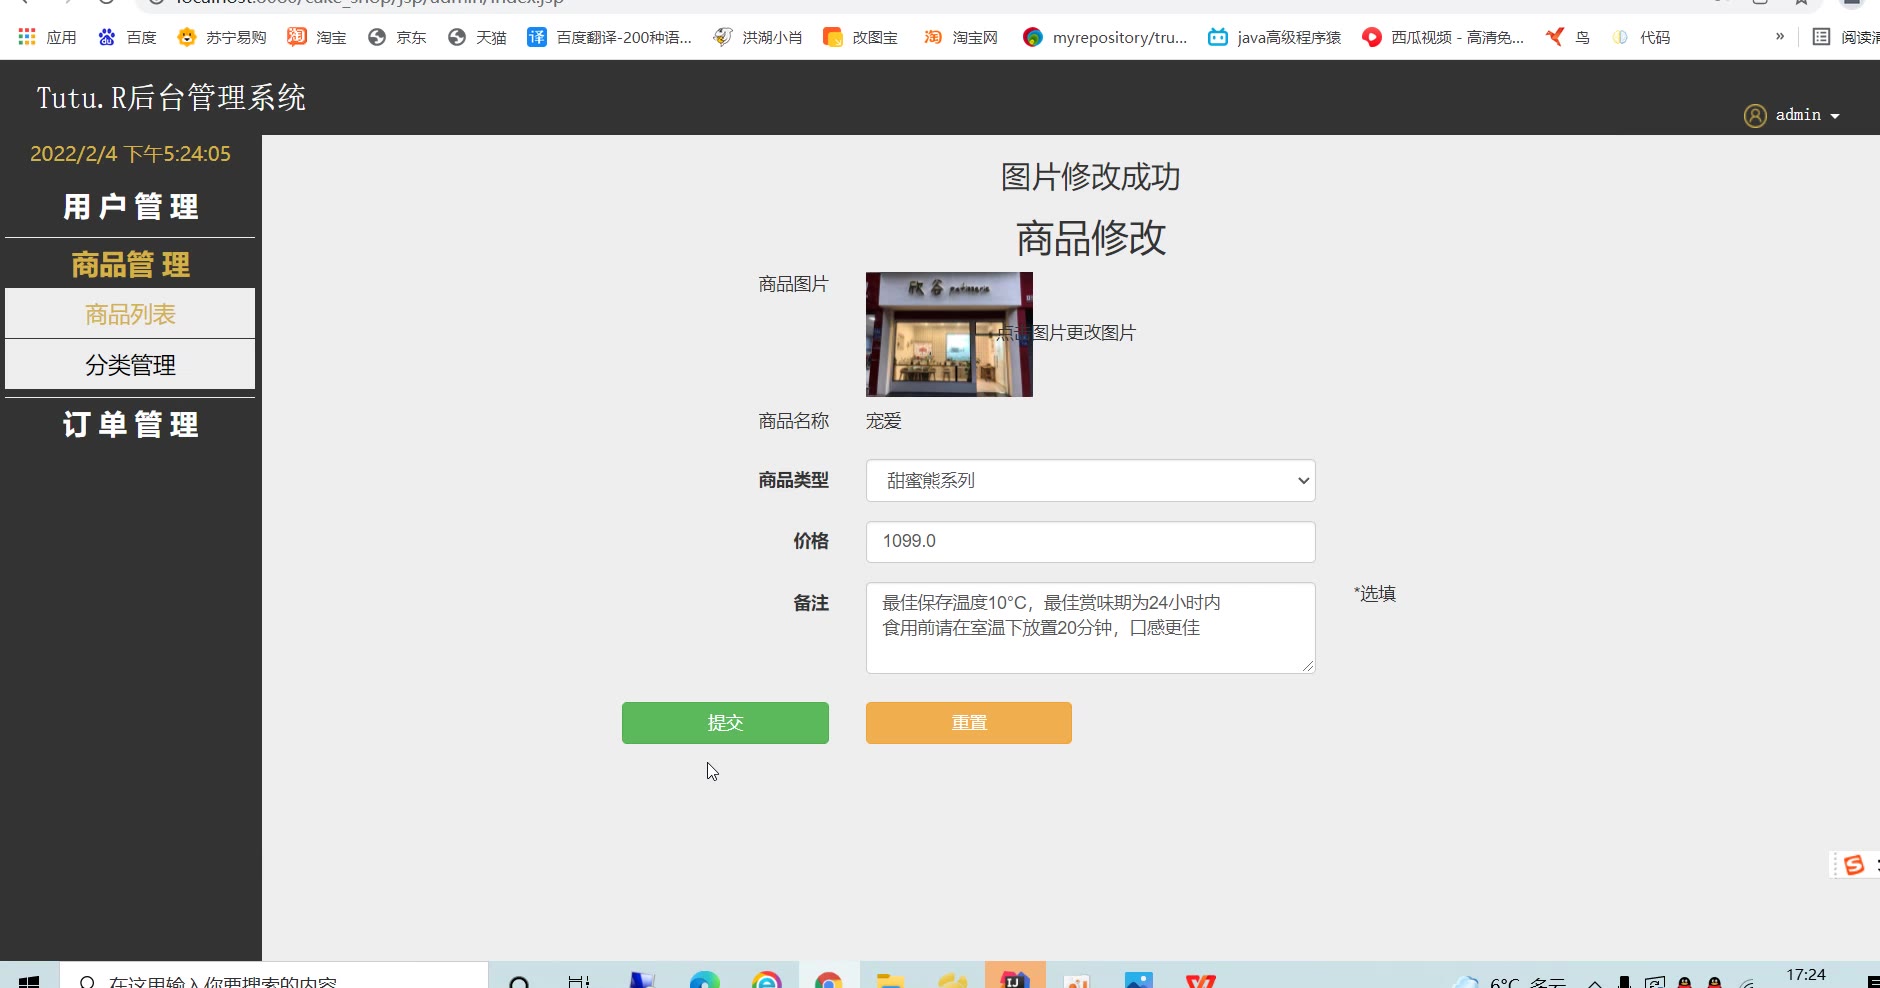Open the 商品类型 dropdown

1090,481
